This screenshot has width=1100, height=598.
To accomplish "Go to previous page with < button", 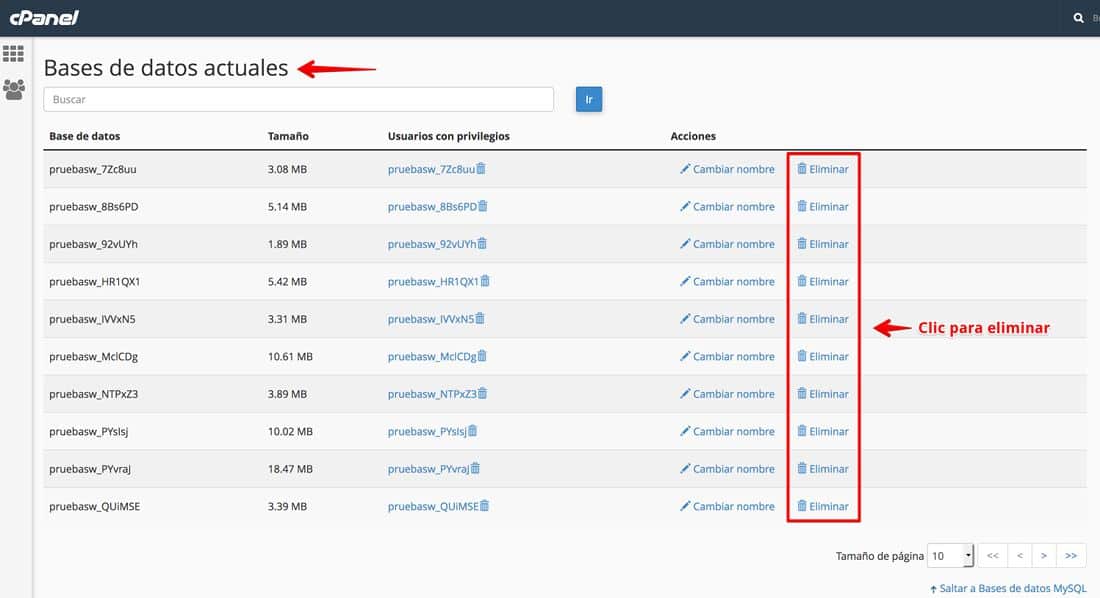I will (x=1020, y=555).
